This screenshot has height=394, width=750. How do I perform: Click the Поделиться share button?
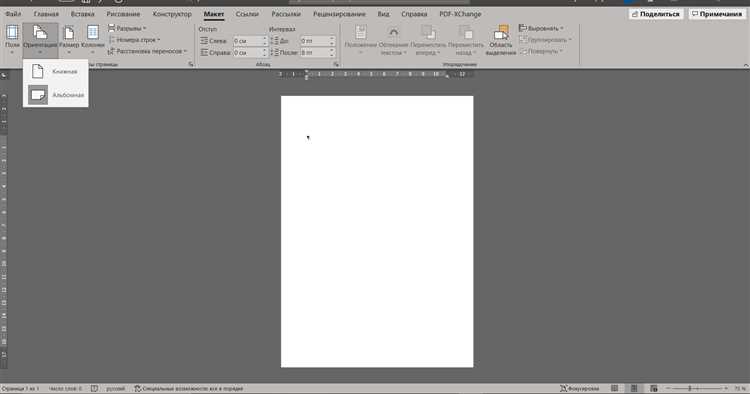(x=656, y=14)
